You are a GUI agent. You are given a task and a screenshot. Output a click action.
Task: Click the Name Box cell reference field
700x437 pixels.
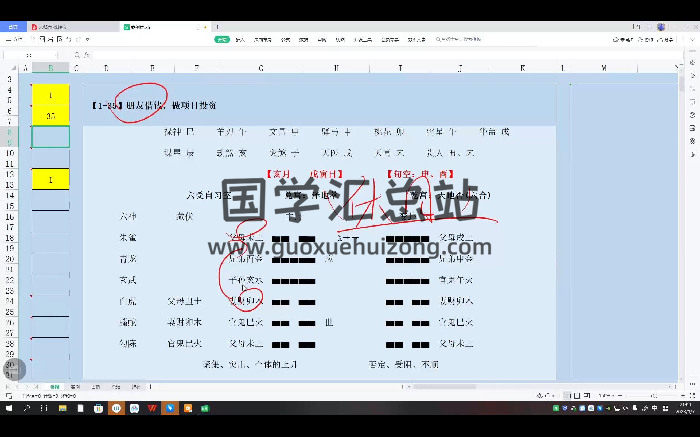[29, 55]
